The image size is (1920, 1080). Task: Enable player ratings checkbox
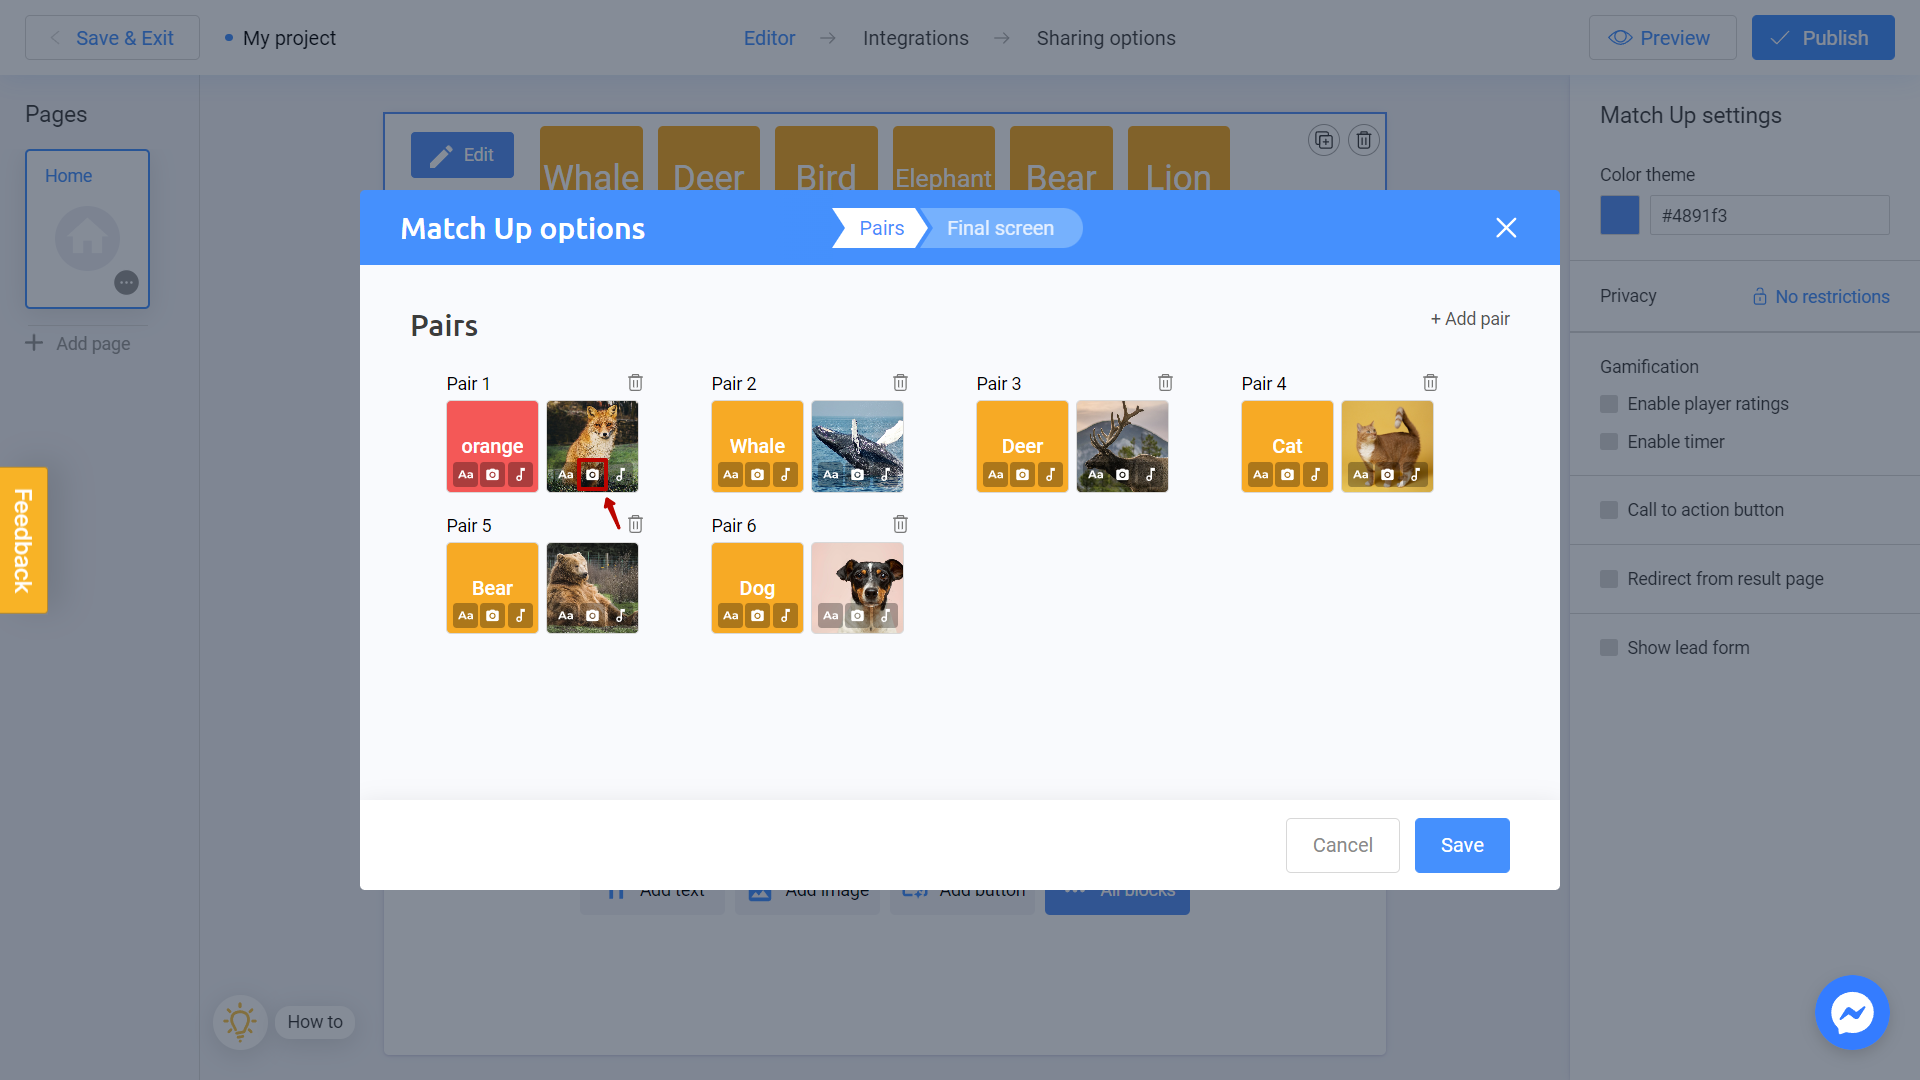(1609, 404)
